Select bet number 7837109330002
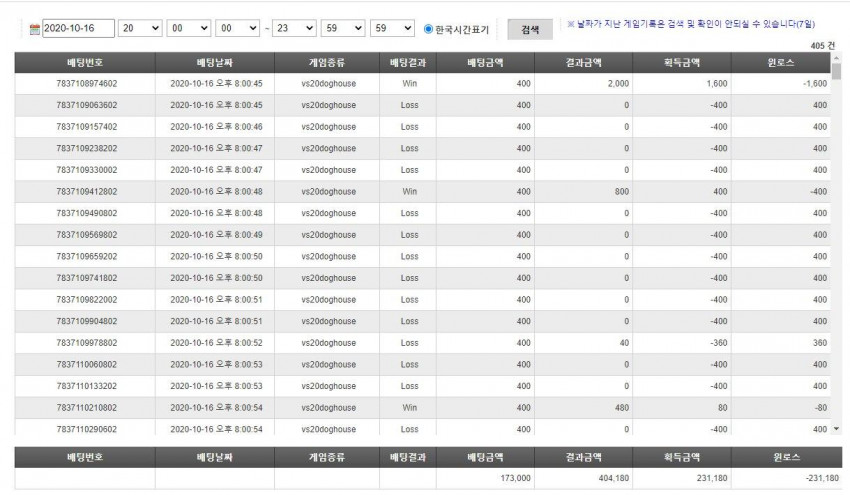The height and width of the screenshot is (495, 850). [x=87, y=170]
